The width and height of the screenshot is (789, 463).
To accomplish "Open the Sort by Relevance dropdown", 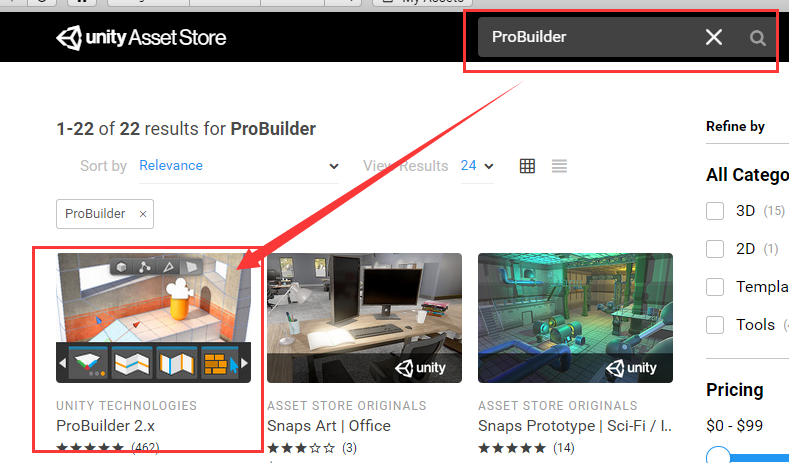I will point(239,166).
